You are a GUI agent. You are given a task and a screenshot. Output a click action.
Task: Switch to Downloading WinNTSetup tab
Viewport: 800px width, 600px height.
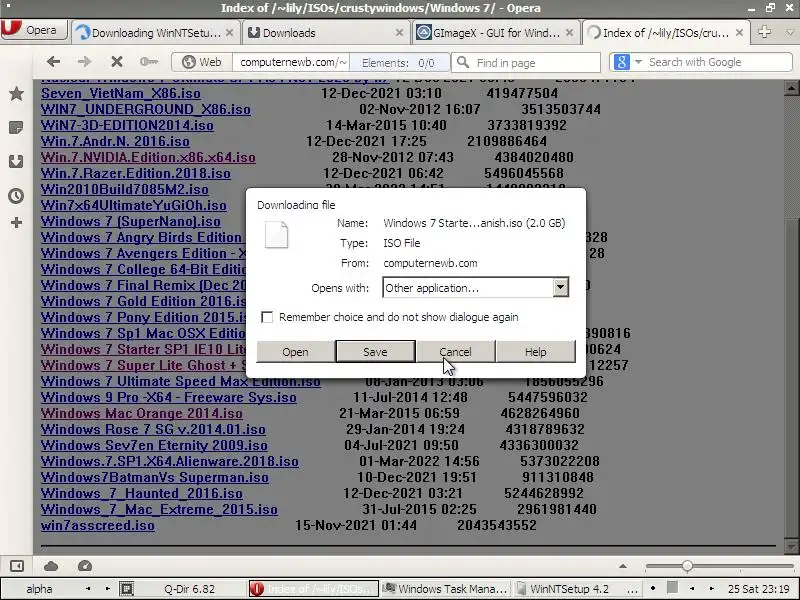point(156,33)
